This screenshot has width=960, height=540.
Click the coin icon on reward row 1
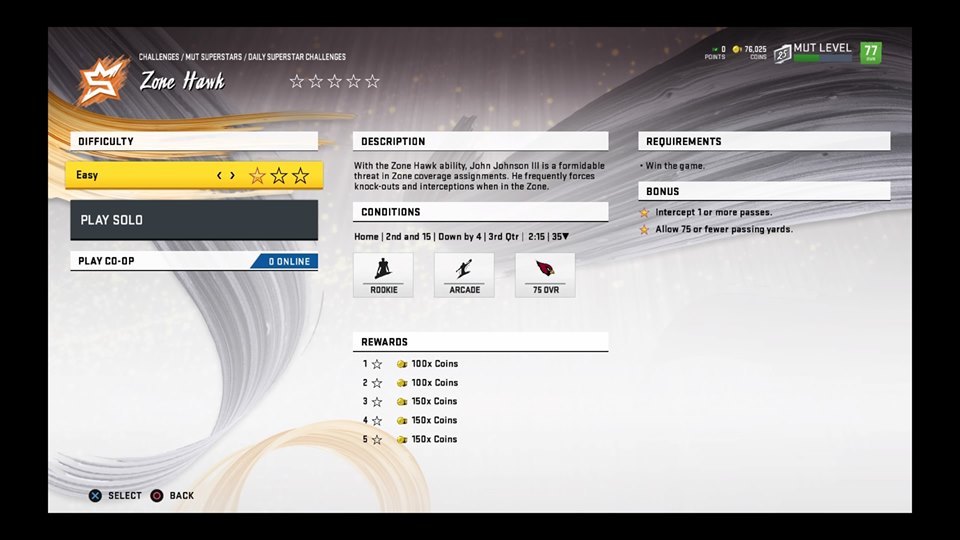click(x=402, y=364)
